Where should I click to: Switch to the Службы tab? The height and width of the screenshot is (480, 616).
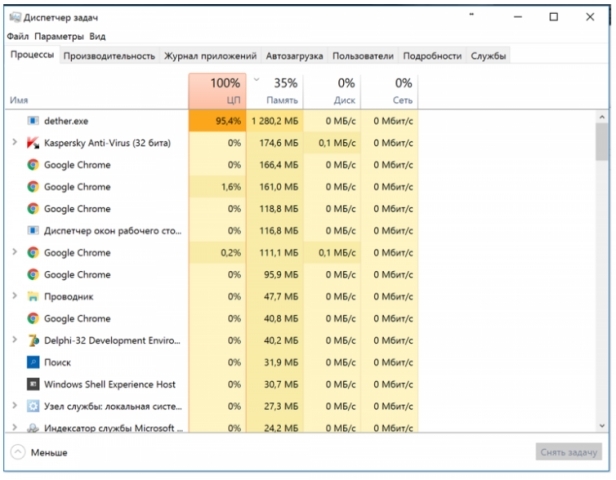488,56
